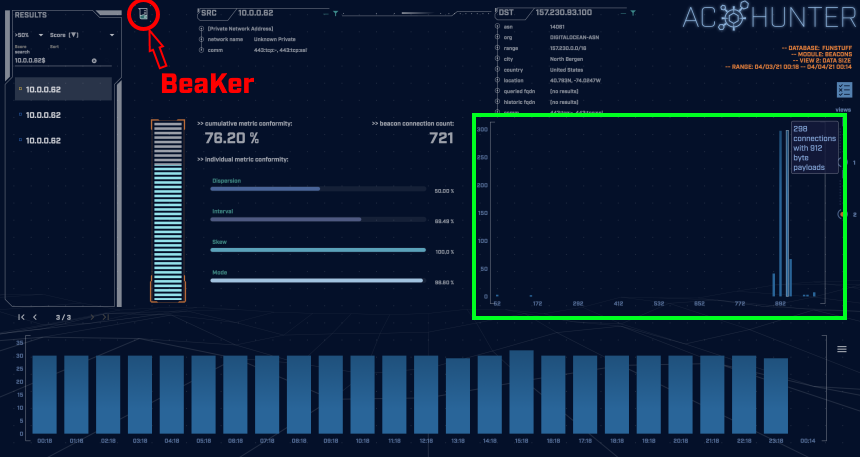
Task: Click the 3 / 3 page indicator
Action: [64, 317]
